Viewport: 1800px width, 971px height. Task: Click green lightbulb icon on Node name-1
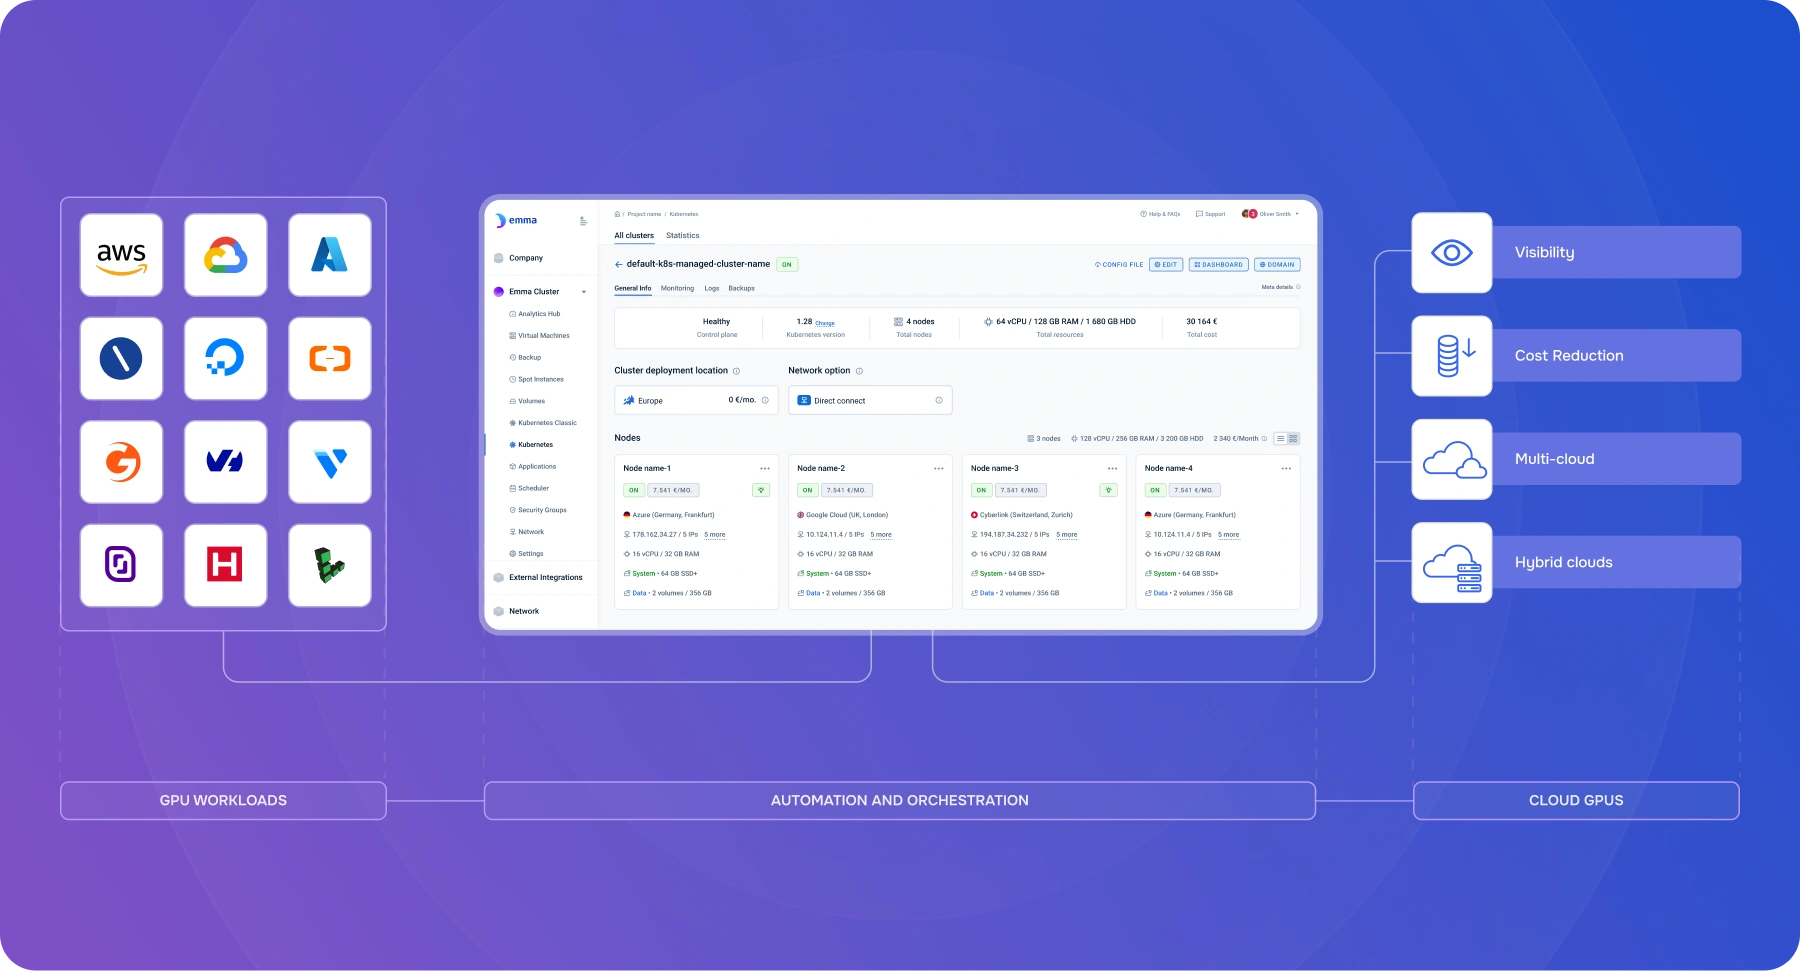tap(761, 490)
